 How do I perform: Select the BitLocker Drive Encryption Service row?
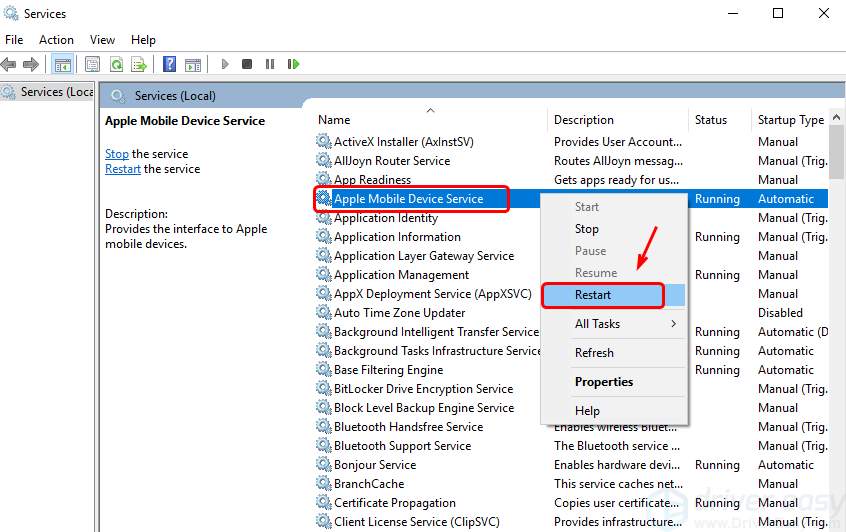[x=571, y=388]
